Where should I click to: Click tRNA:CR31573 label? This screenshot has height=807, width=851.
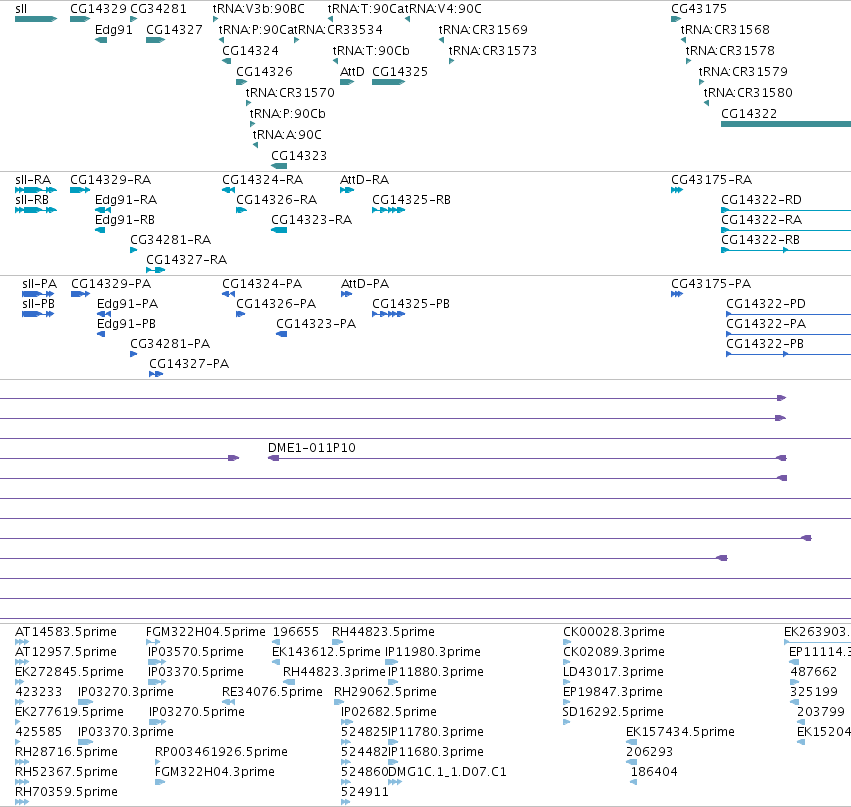tap(493, 50)
